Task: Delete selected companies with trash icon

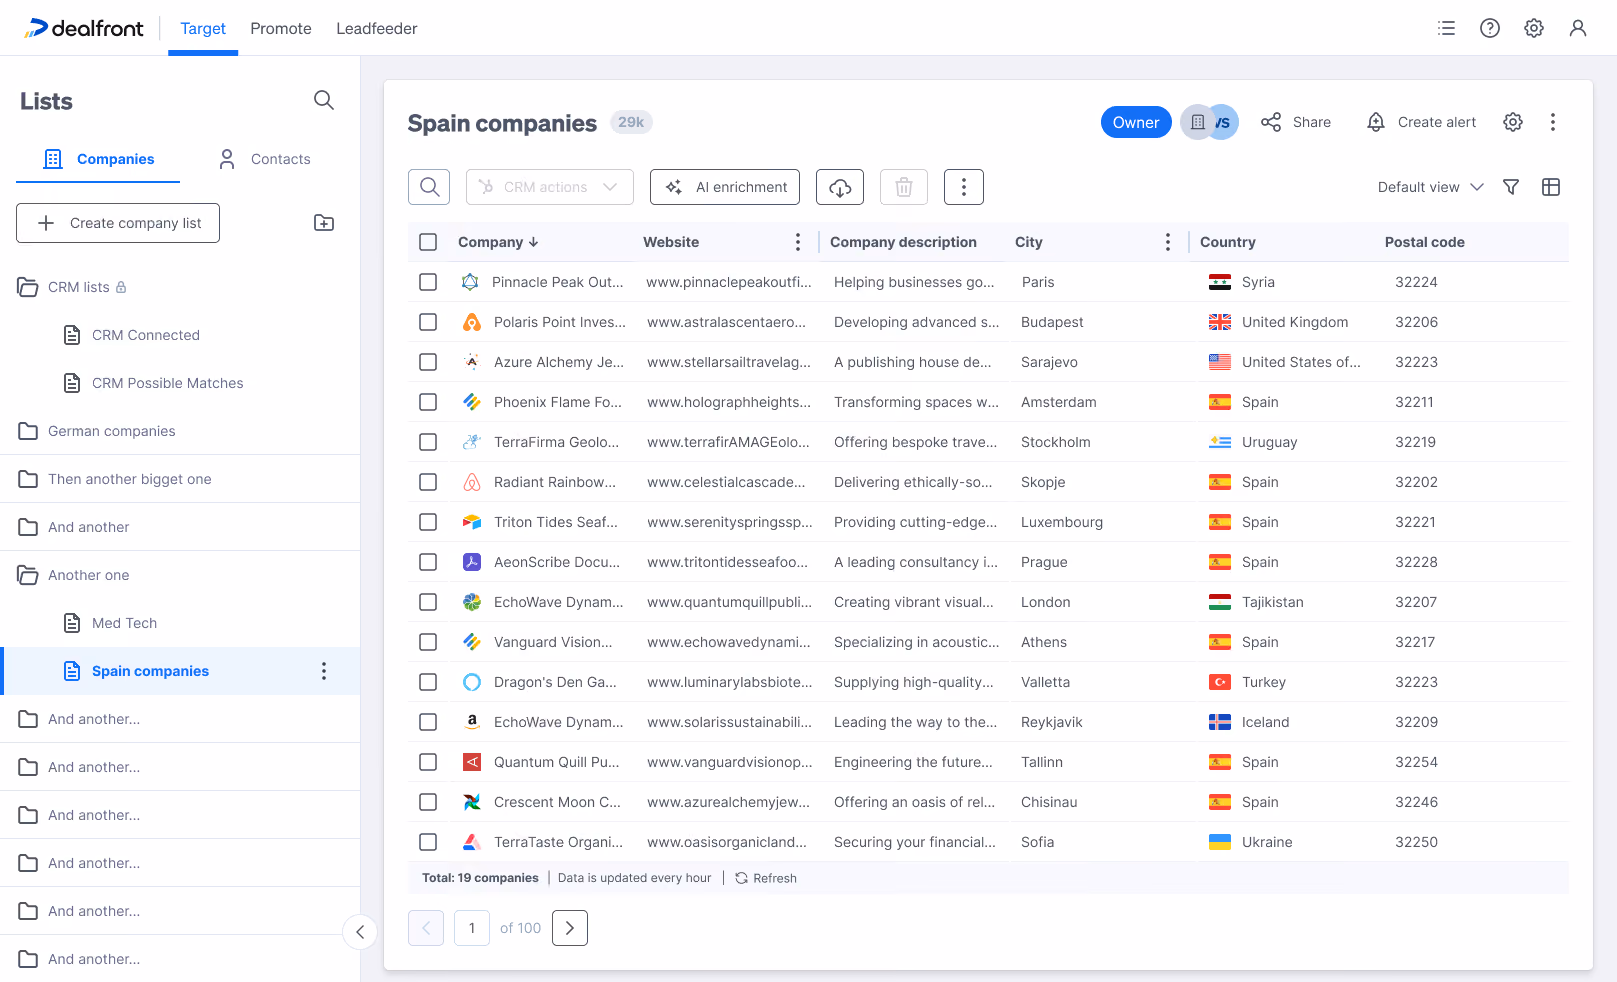Action: point(904,187)
